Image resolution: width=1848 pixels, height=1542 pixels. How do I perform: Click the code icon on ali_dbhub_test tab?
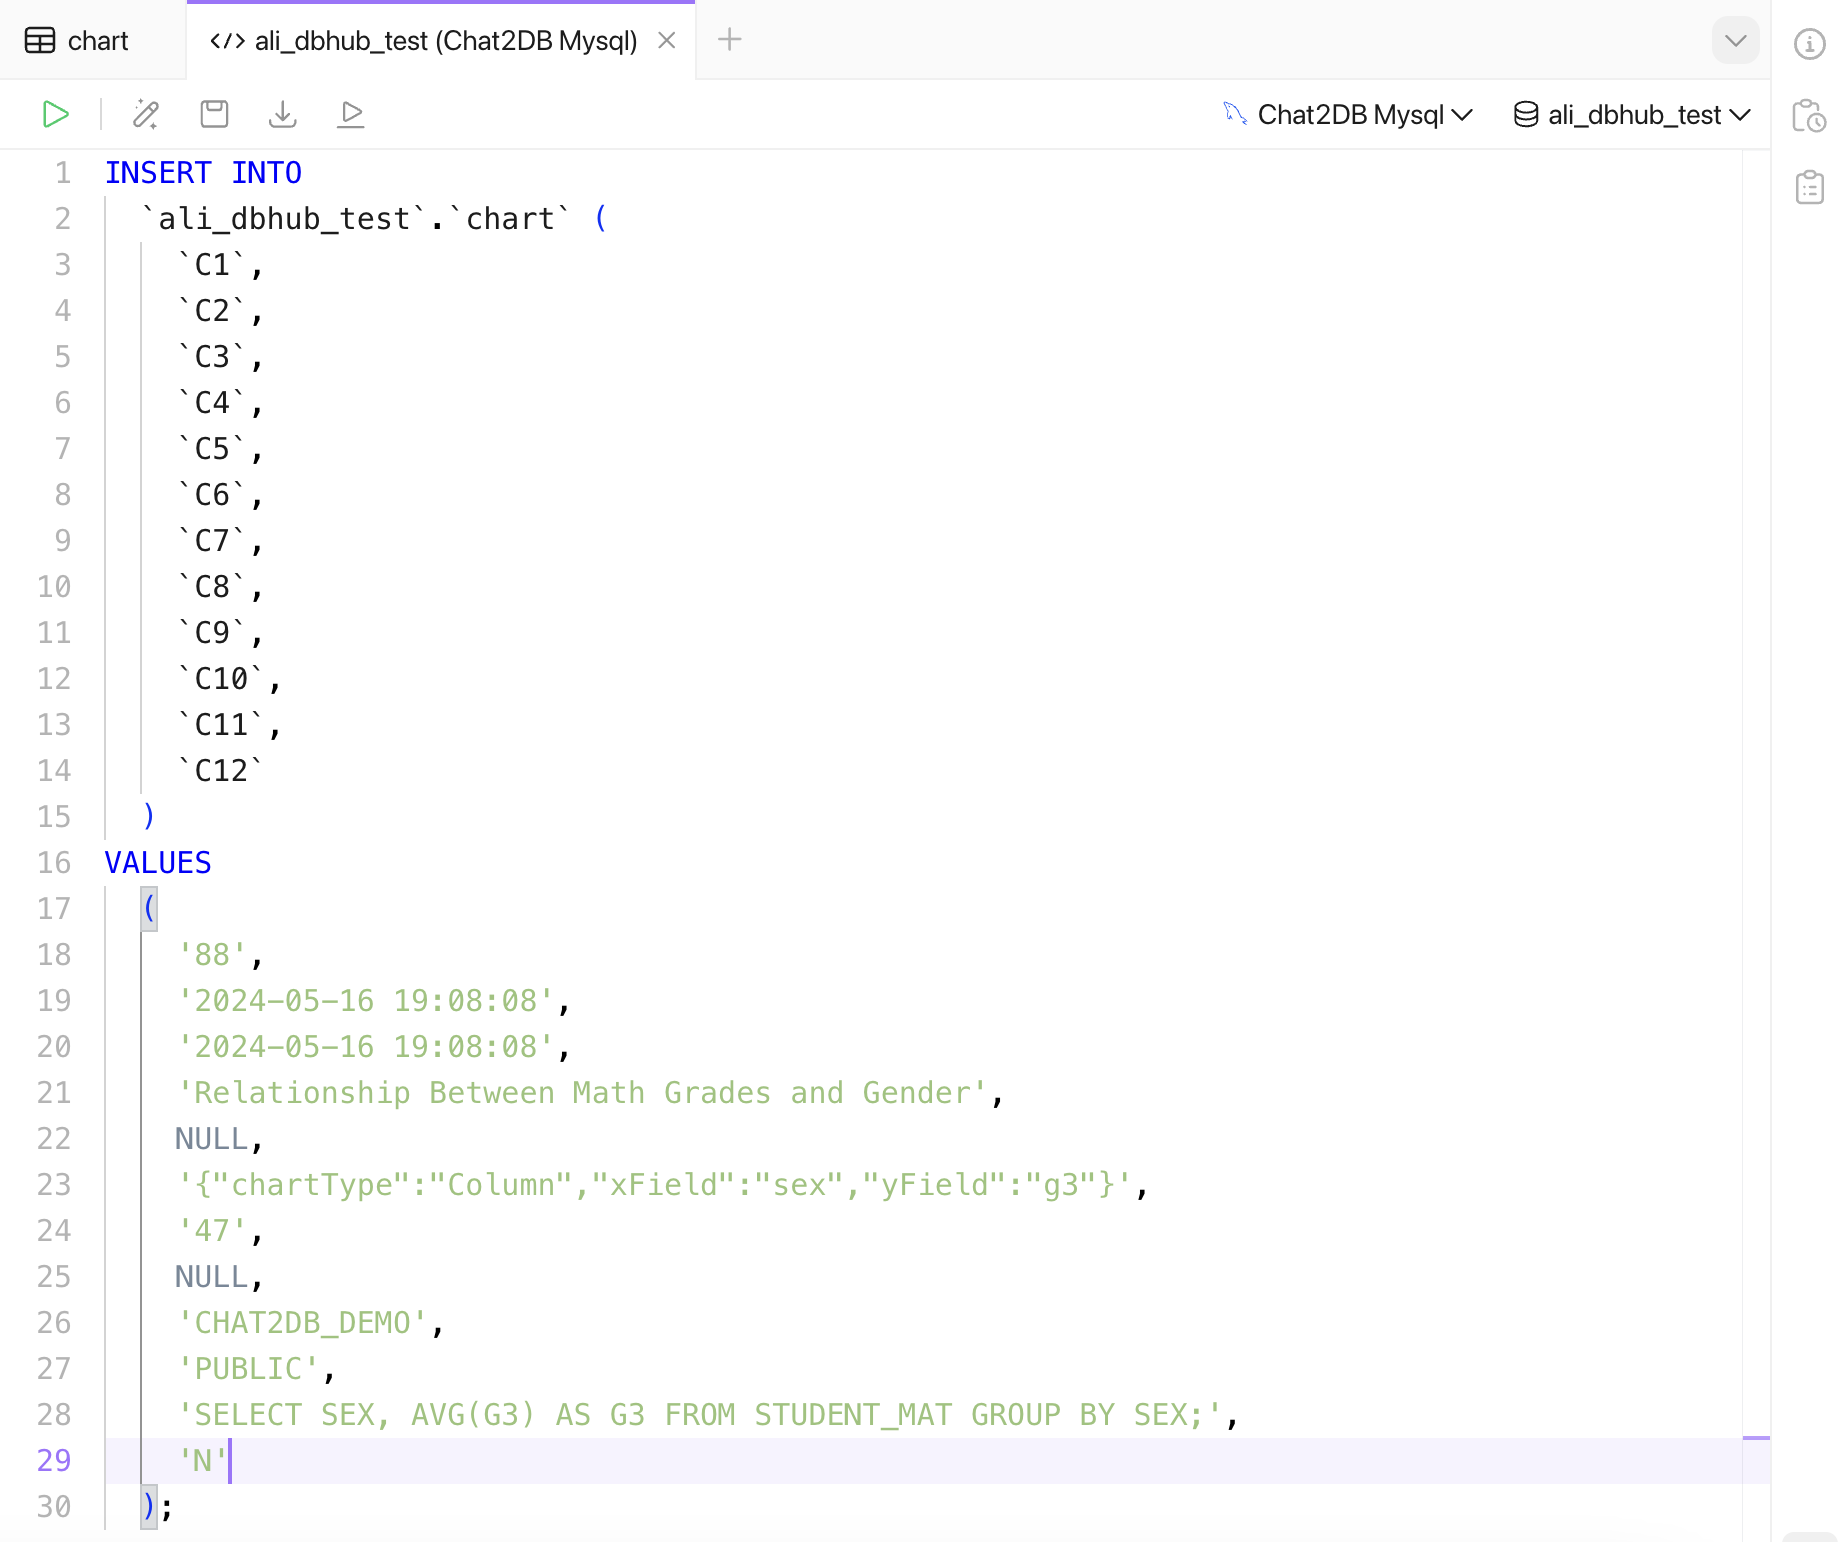(x=227, y=41)
